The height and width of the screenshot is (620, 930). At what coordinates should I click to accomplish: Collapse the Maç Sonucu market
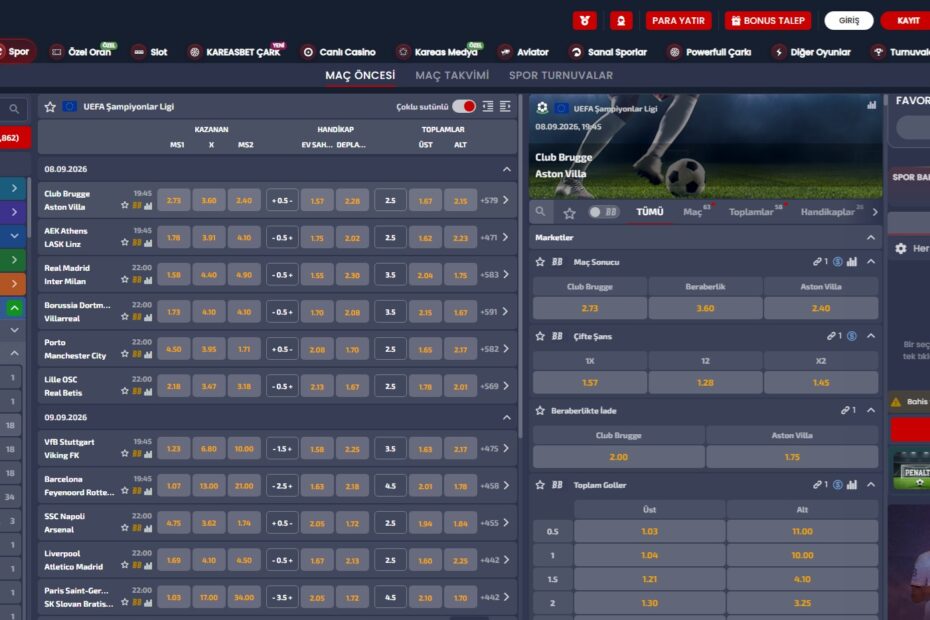(871, 262)
